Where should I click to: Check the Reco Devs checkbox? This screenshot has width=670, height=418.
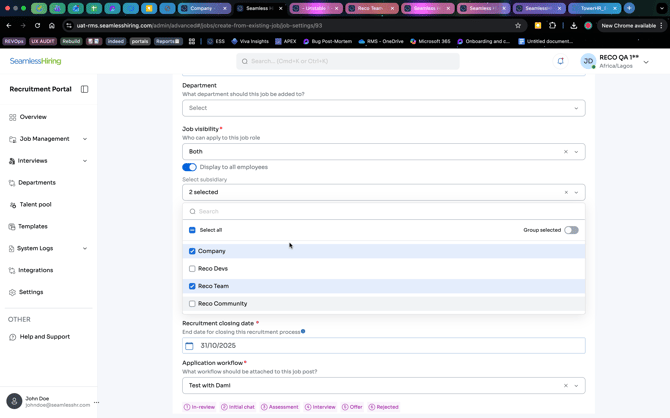[x=192, y=269]
